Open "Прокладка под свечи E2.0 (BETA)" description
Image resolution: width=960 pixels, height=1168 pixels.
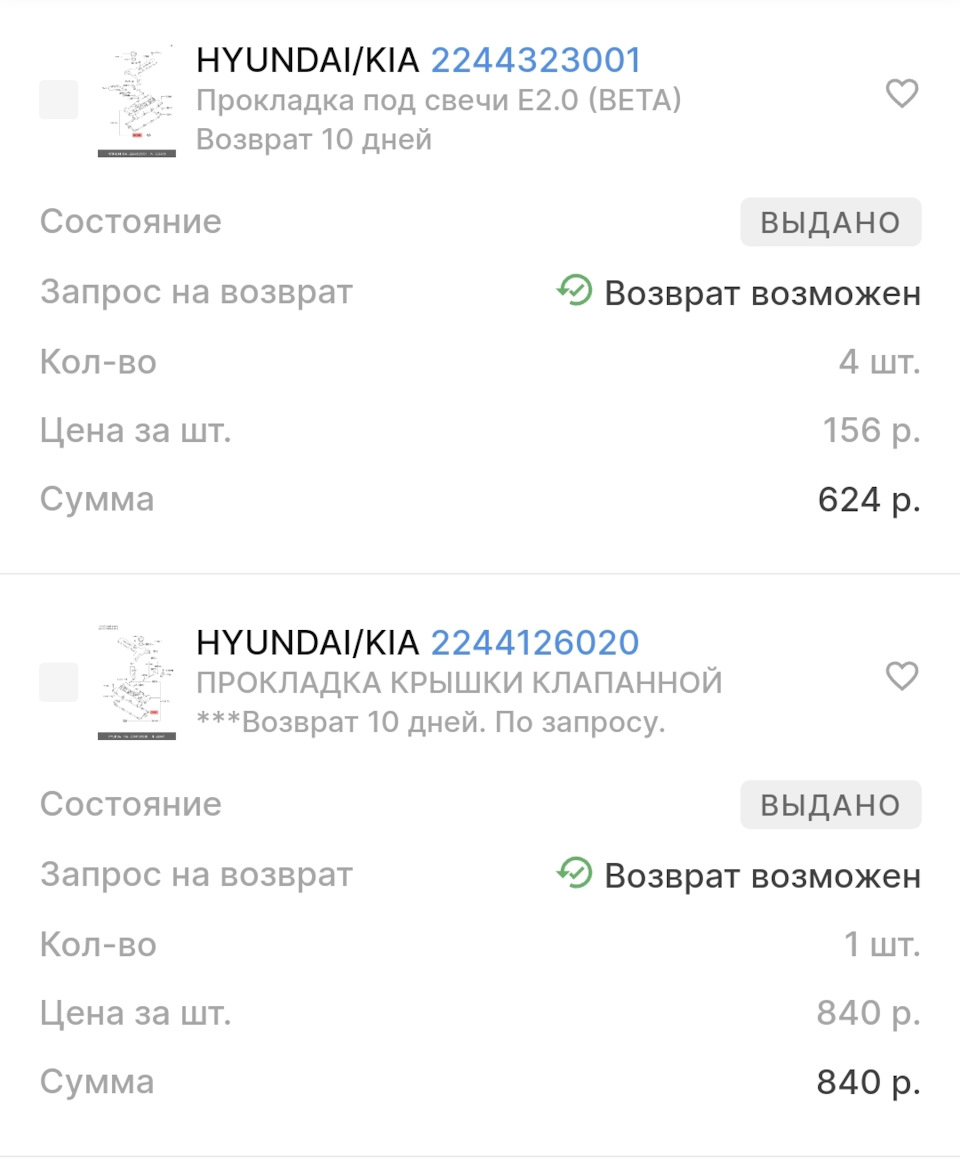pyautogui.click(x=438, y=101)
